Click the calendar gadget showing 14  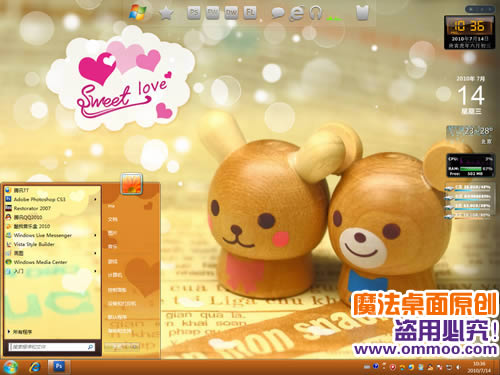click(471, 95)
